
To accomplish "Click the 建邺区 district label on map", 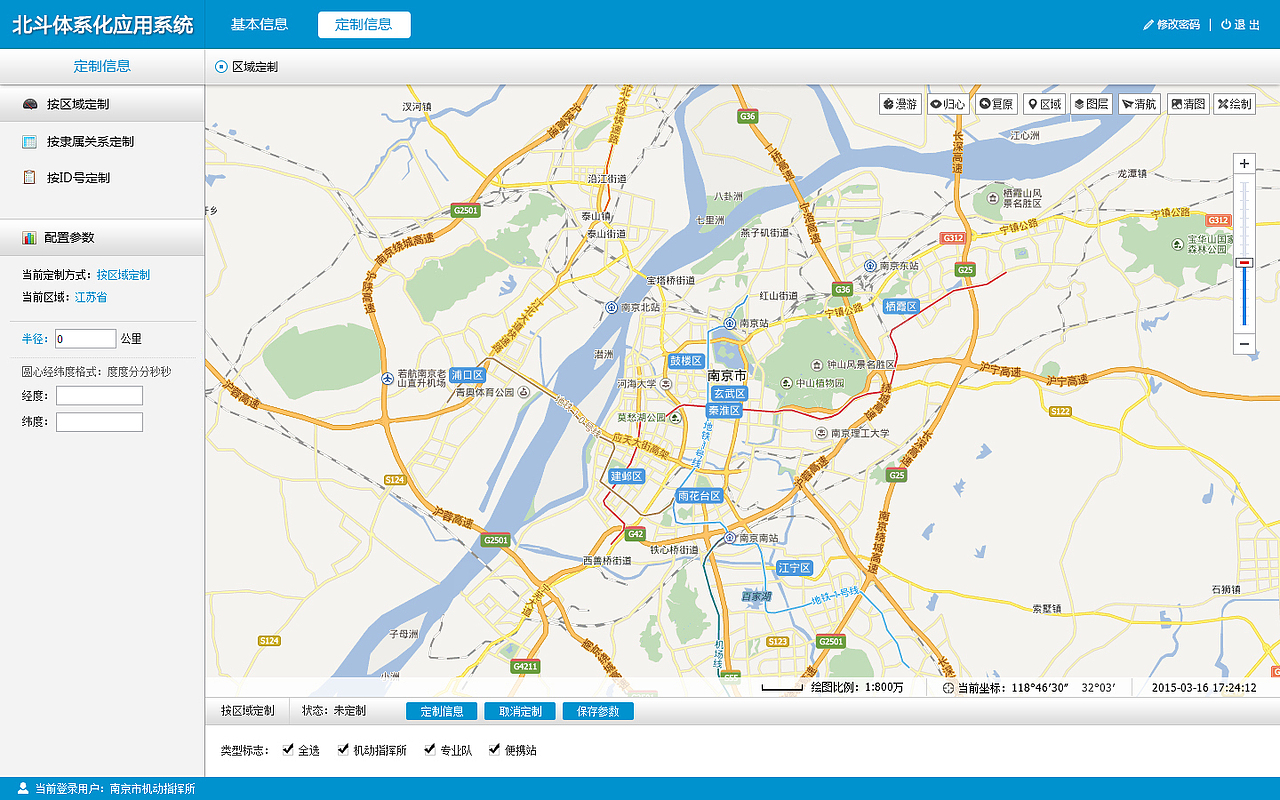I will [627, 476].
